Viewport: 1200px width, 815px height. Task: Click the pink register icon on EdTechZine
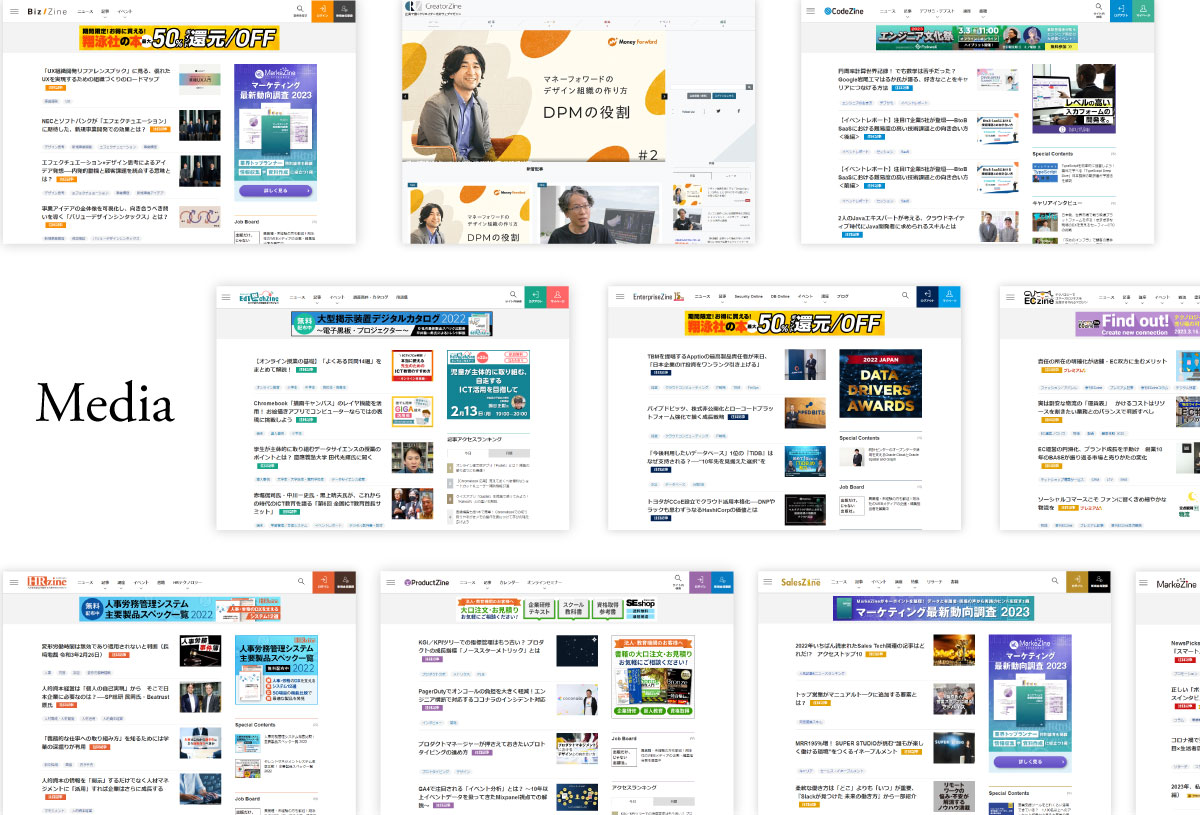pyautogui.click(x=557, y=298)
